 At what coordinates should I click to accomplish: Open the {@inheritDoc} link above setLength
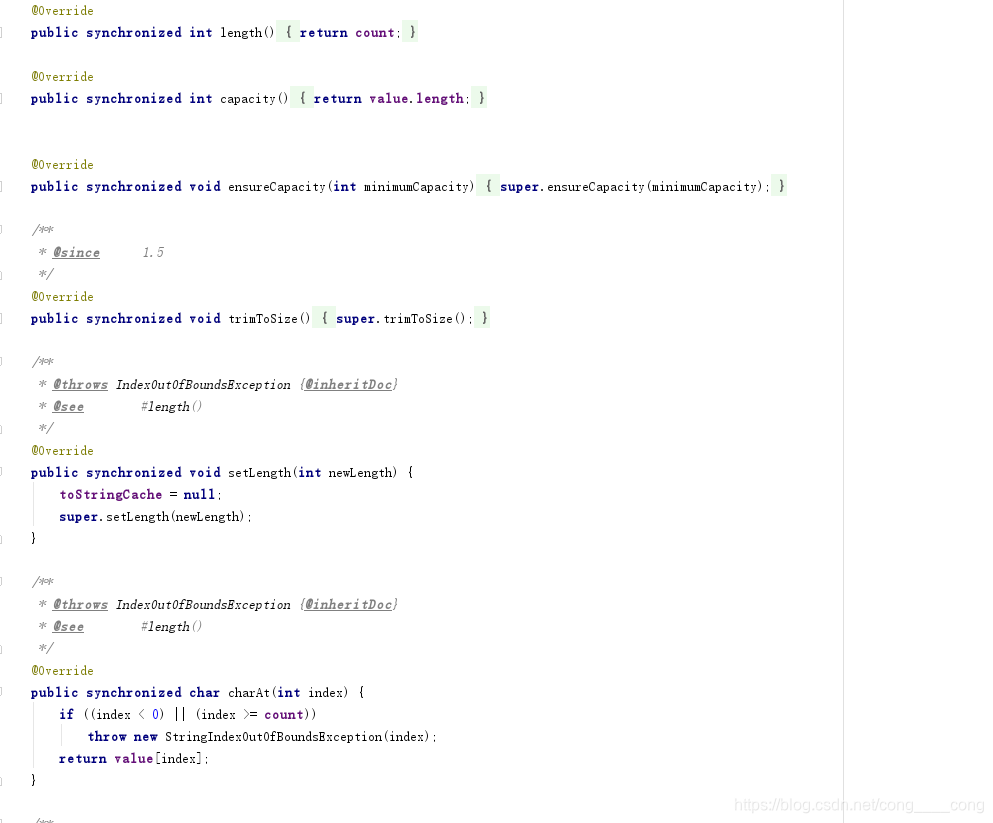348,384
